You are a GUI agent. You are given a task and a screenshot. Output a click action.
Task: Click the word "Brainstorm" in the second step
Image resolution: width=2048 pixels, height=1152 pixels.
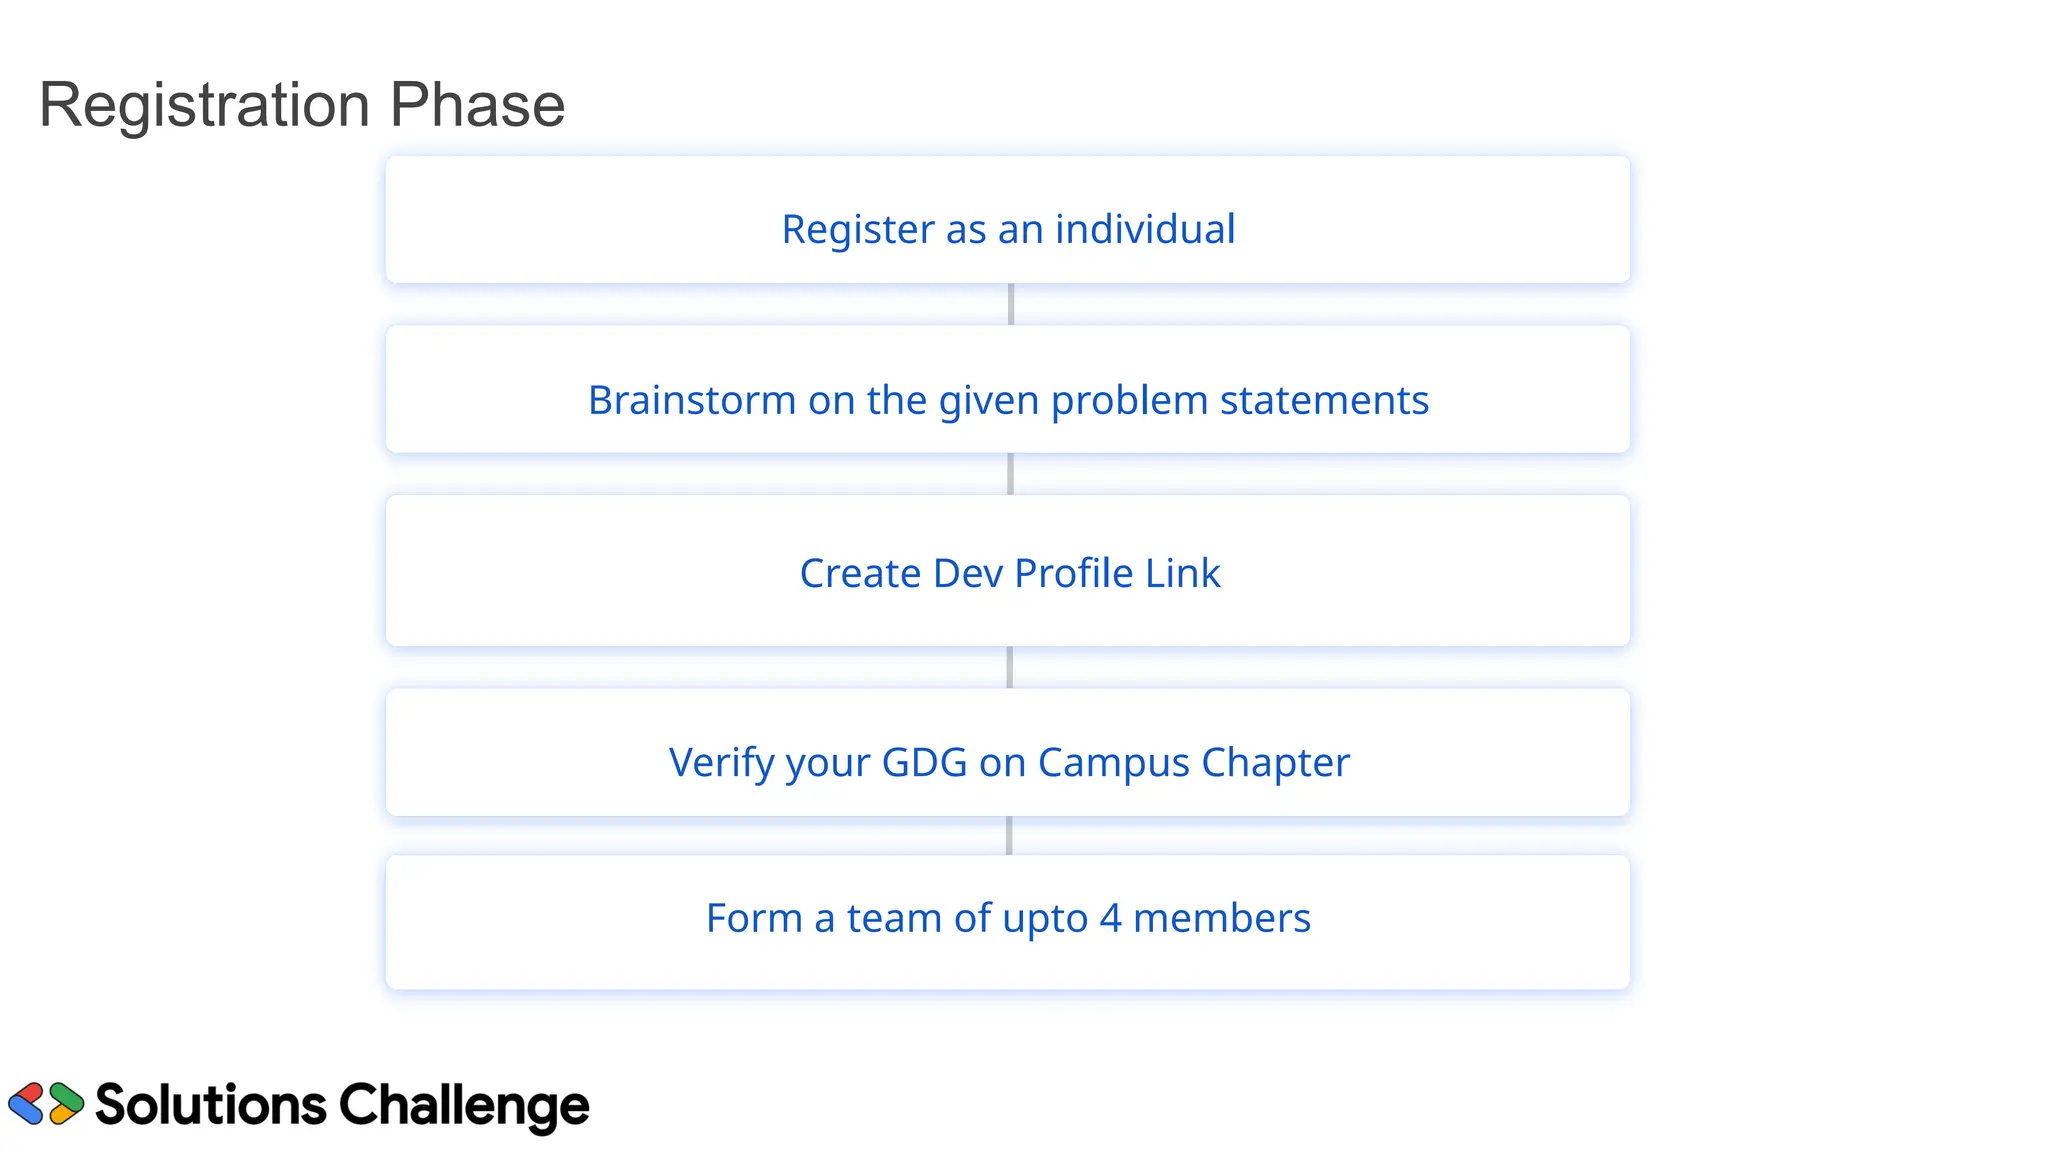692,400
